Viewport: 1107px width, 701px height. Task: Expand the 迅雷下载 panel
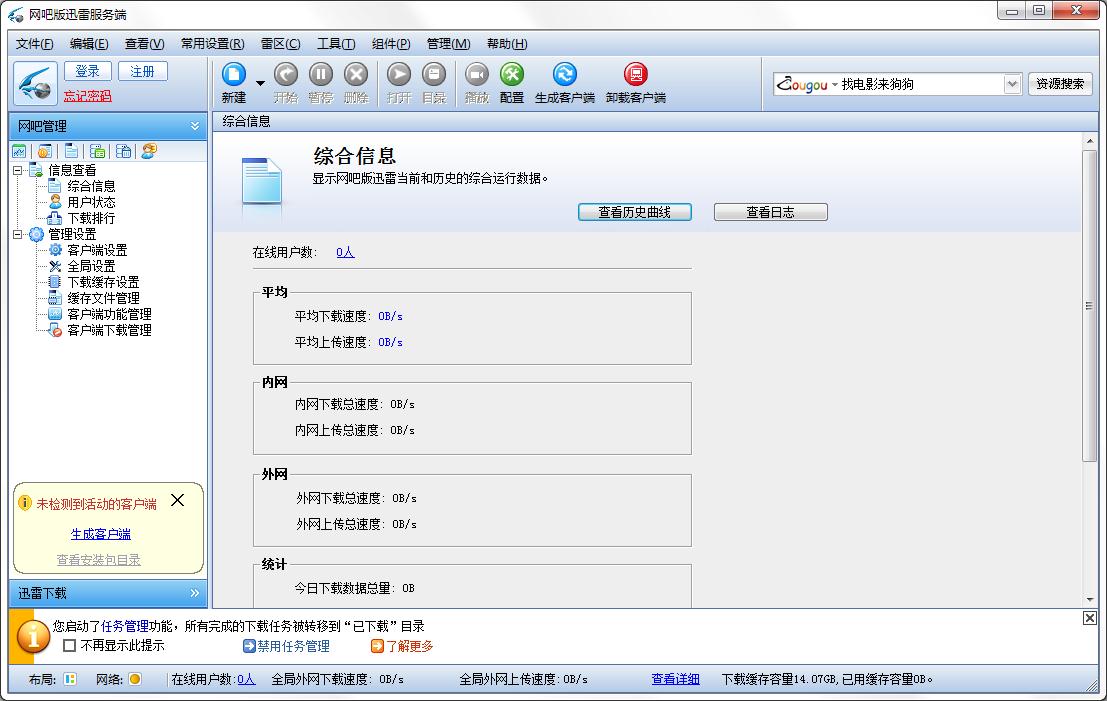tap(194, 593)
